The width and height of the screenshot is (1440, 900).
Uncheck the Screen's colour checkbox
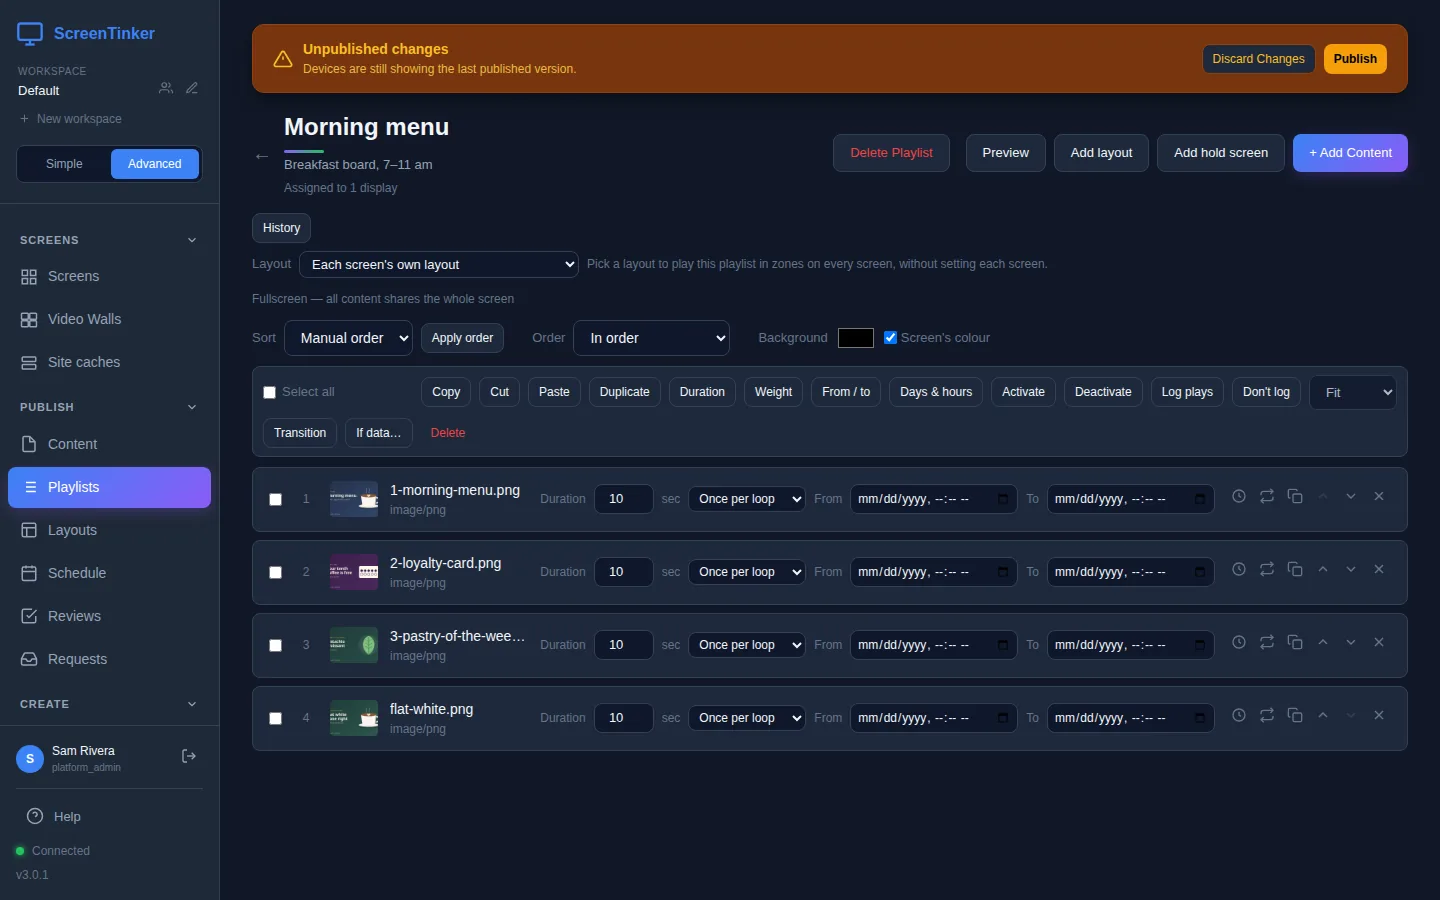pos(890,338)
